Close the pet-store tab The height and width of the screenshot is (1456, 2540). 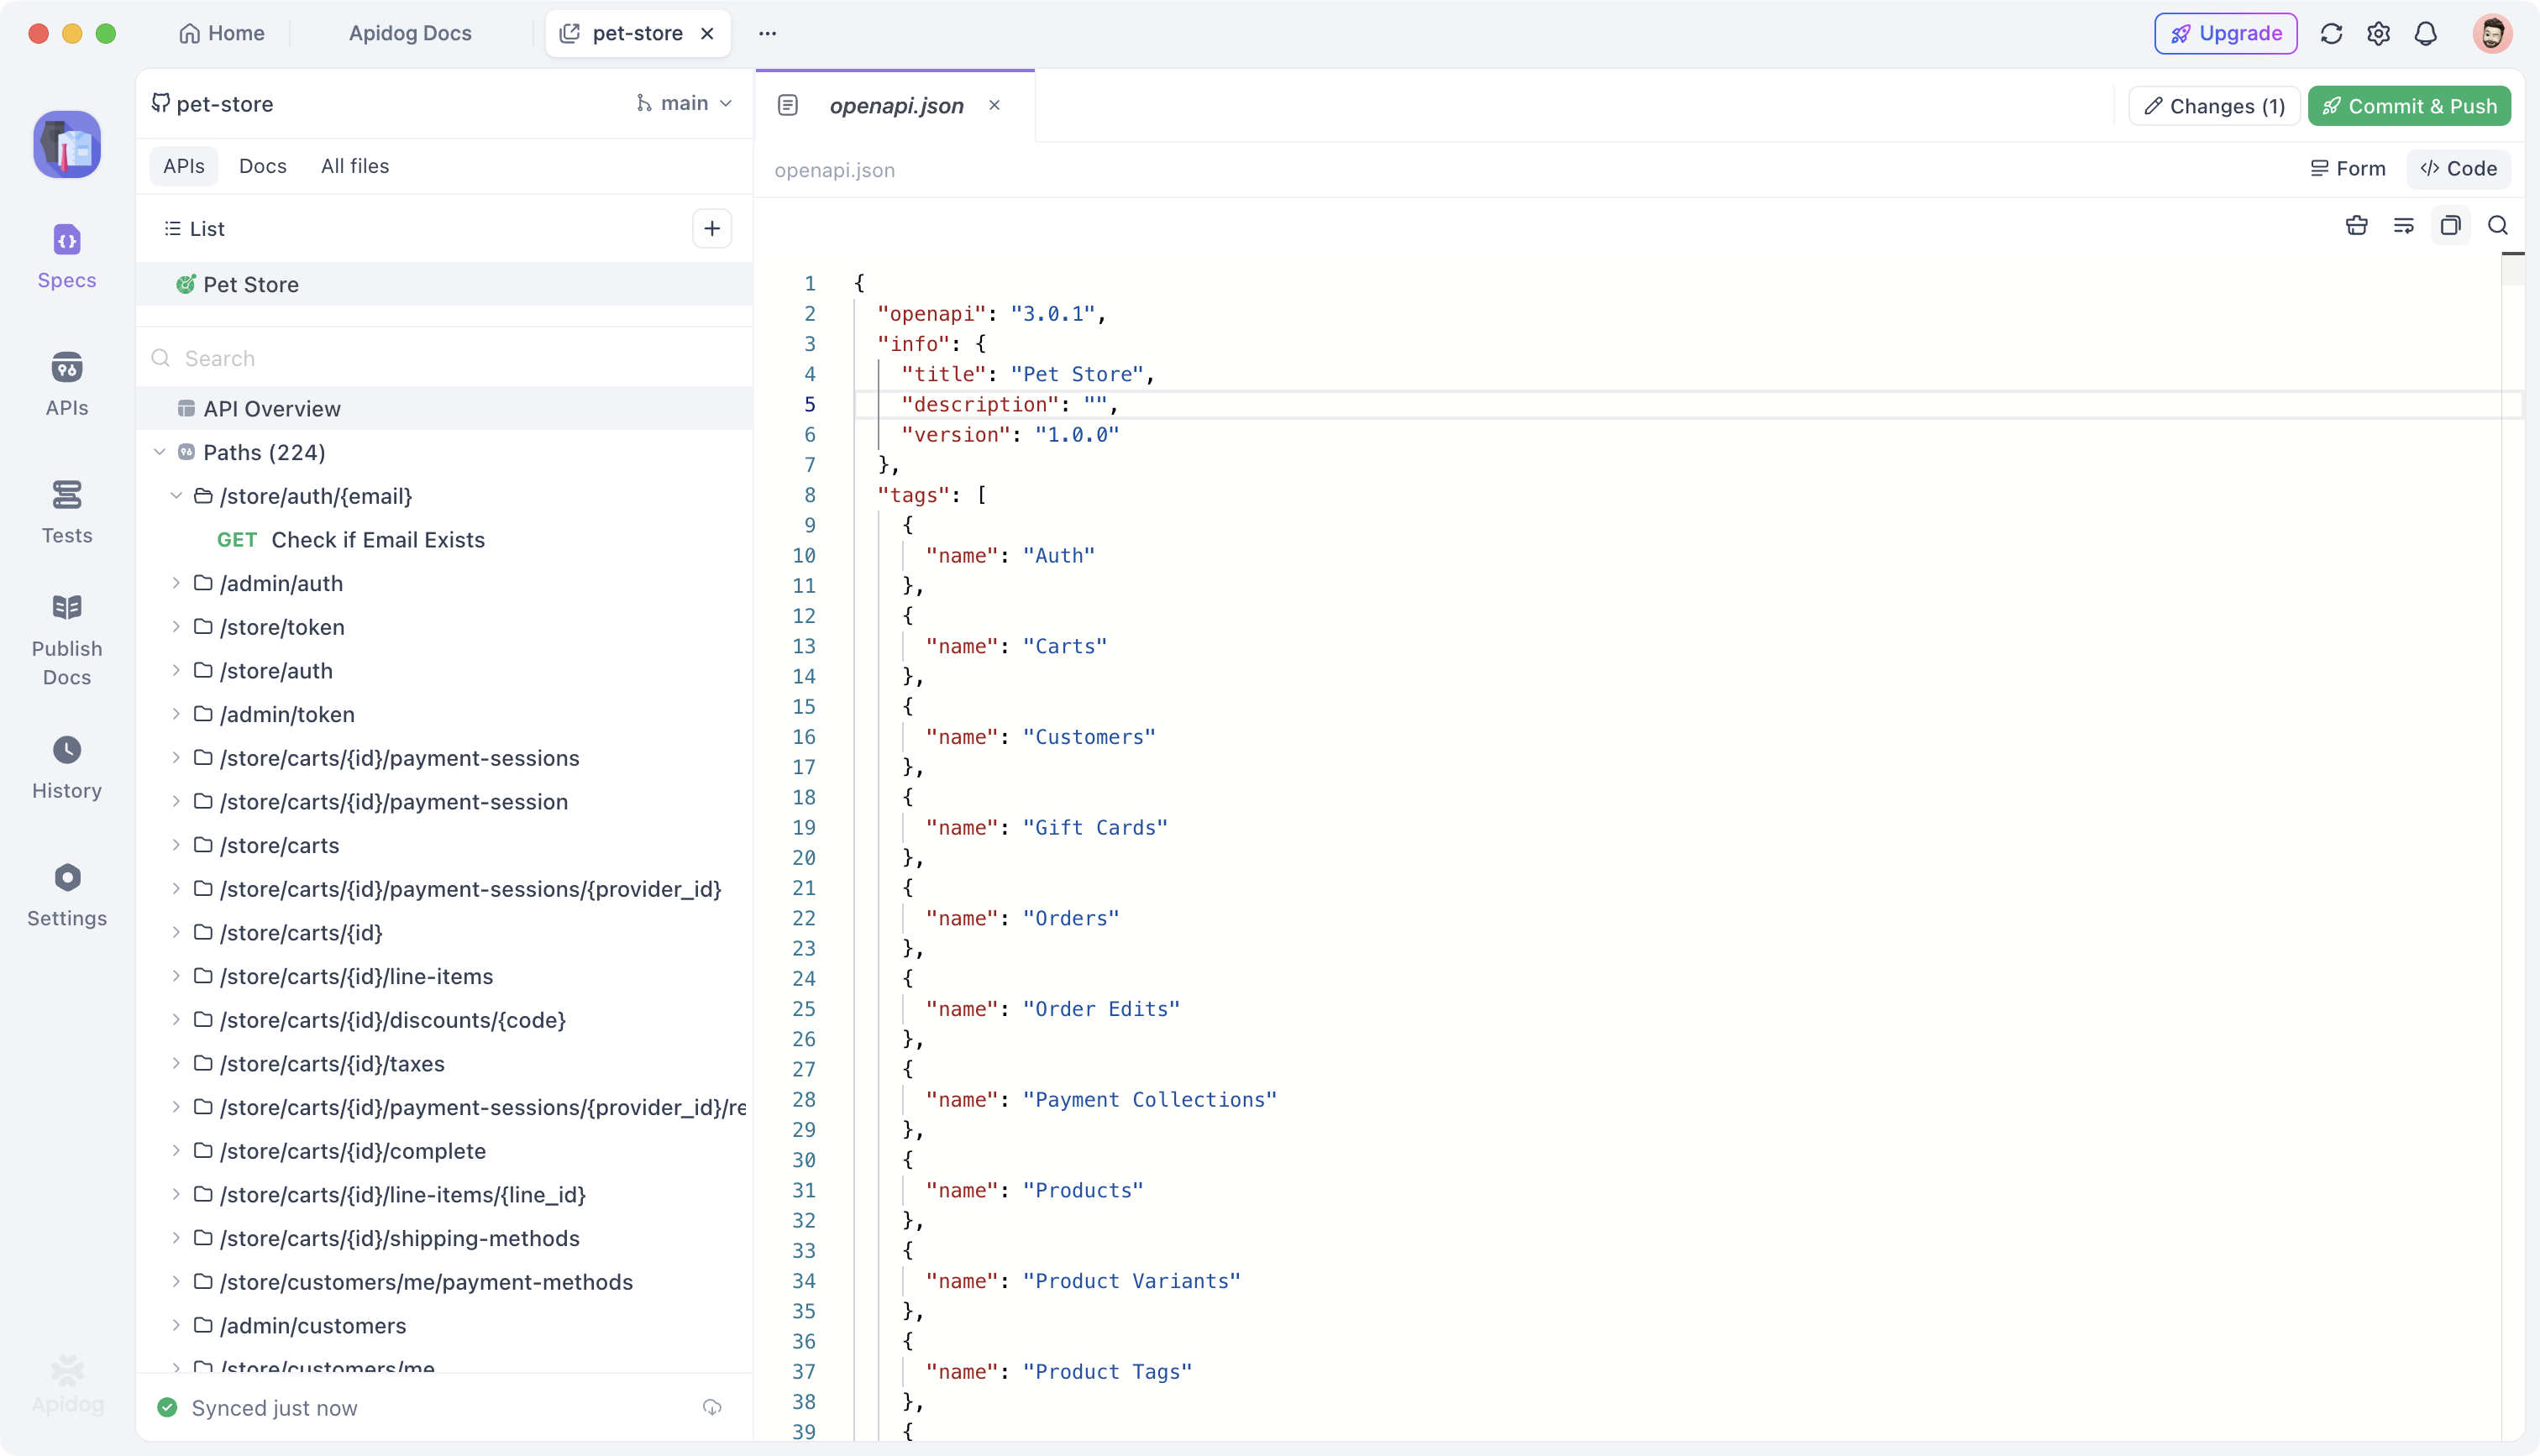(x=707, y=34)
